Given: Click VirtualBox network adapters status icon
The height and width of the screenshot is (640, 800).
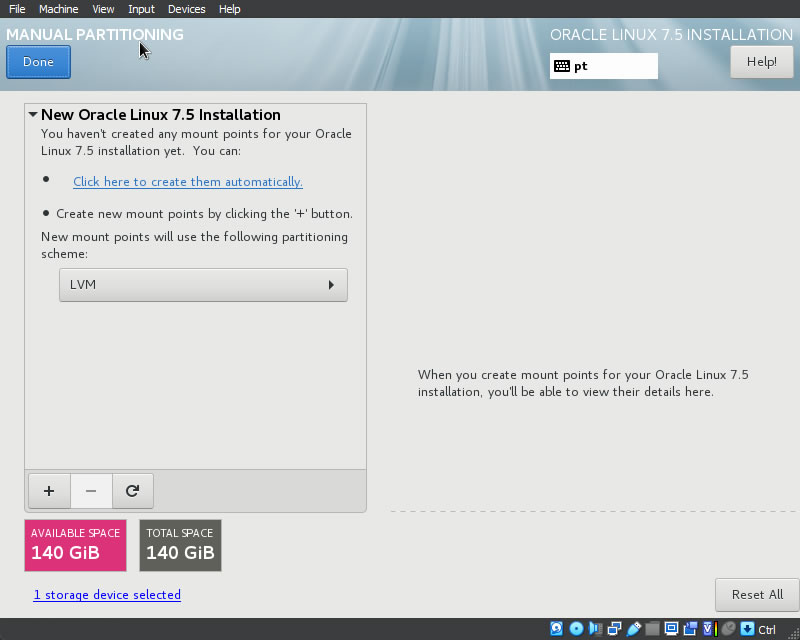Looking at the screenshot, I should (x=615, y=628).
